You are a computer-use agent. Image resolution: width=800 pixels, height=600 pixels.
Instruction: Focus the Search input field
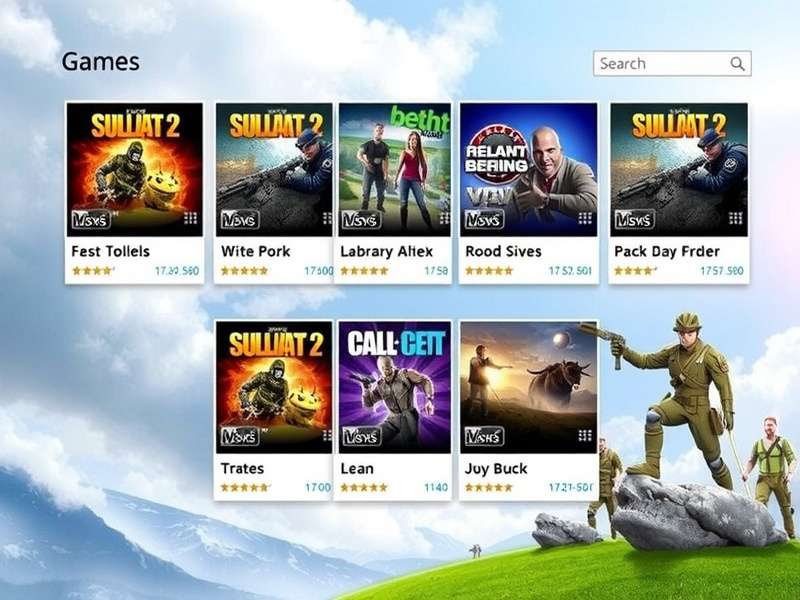click(x=672, y=64)
